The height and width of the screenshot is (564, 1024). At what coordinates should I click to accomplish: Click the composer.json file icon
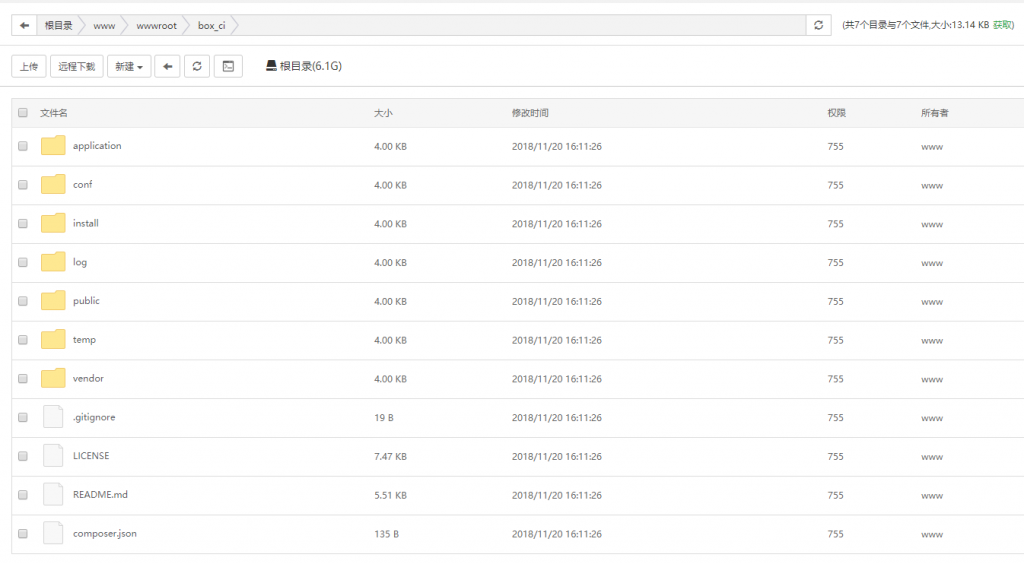[53, 533]
